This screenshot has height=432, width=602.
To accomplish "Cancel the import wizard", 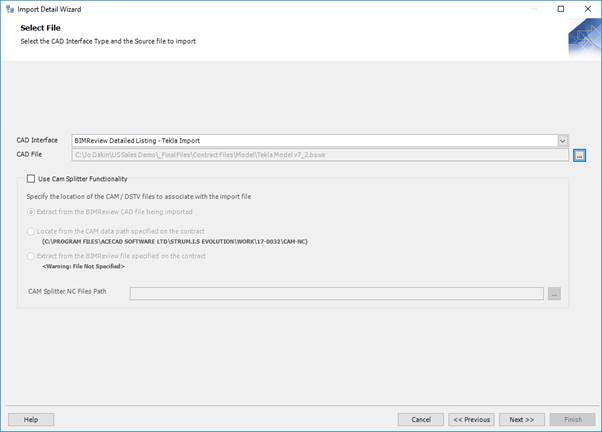I will (420, 419).
